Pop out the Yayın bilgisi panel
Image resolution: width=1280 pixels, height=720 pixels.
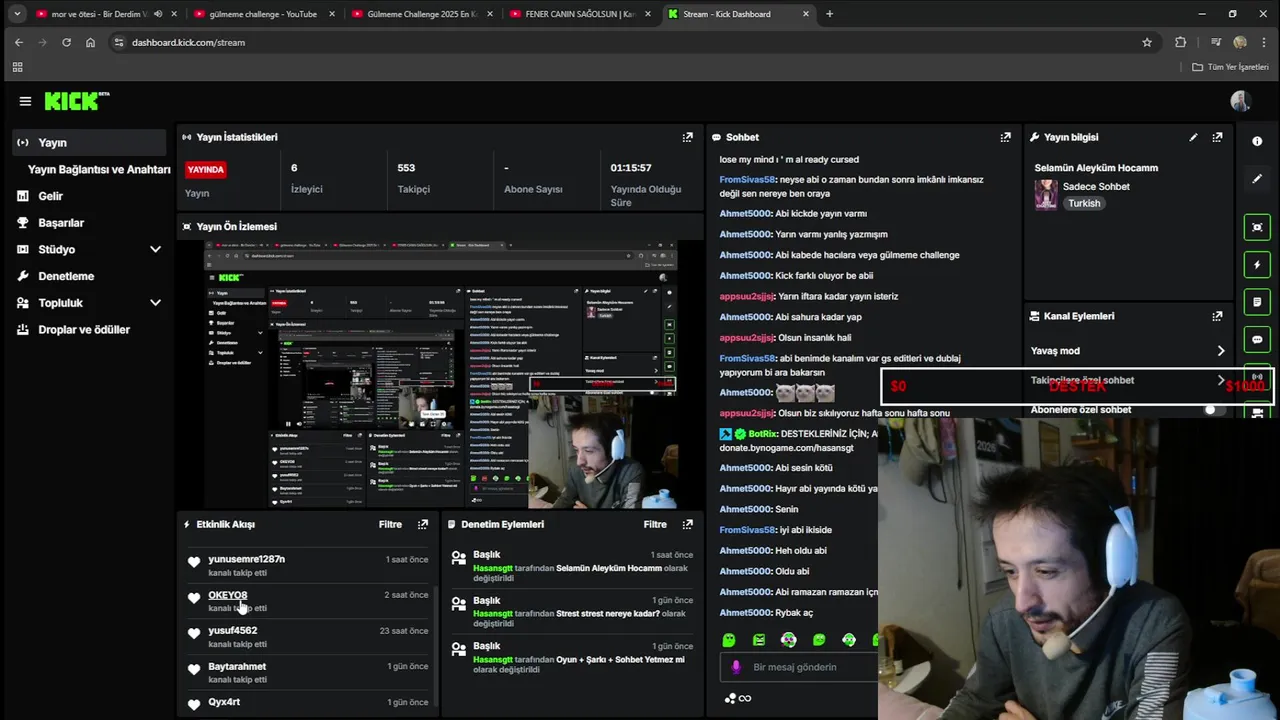(1217, 137)
